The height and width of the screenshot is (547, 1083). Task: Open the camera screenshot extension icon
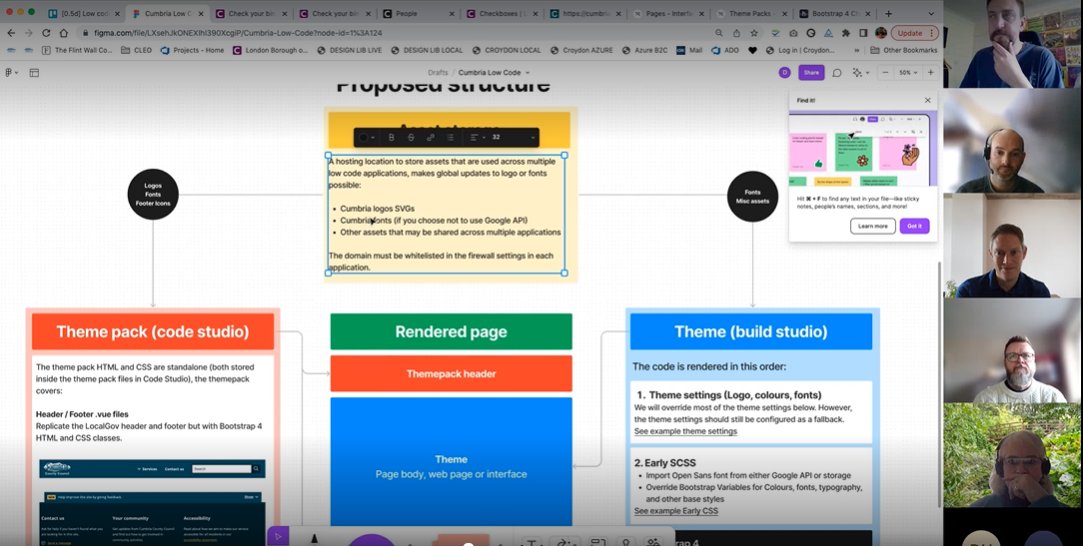(793, 32)
